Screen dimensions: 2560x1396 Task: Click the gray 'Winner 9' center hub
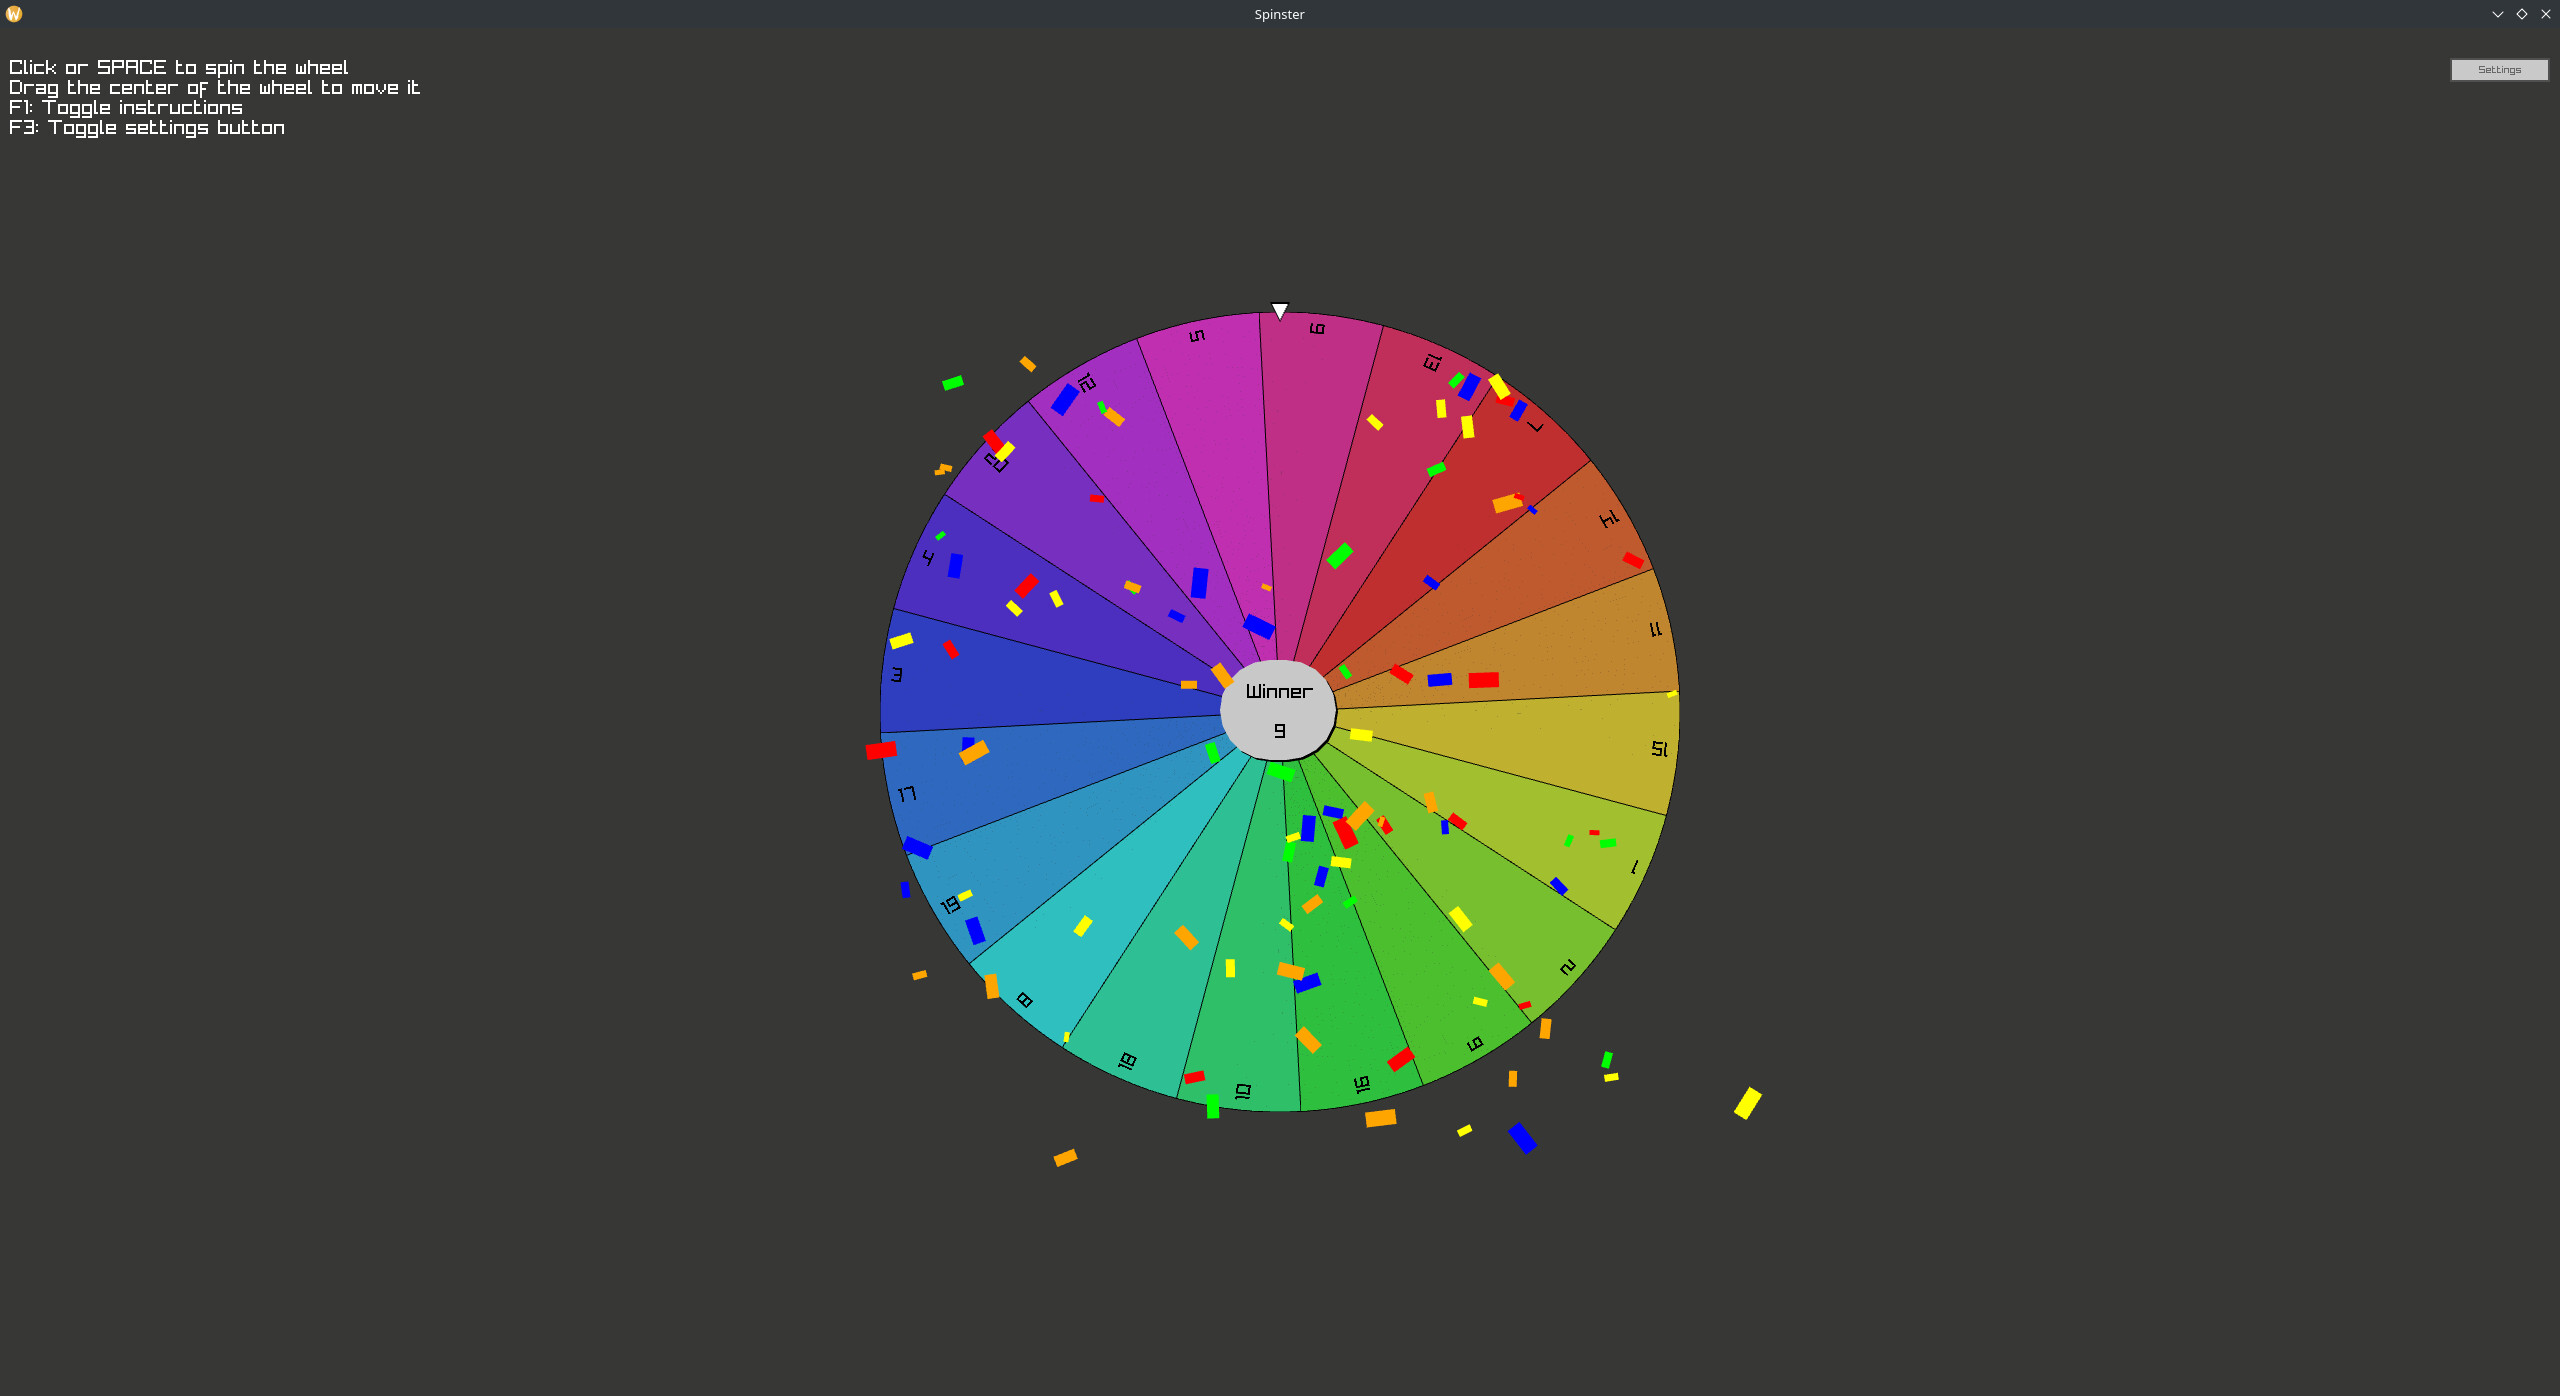tap(1278, 710)
